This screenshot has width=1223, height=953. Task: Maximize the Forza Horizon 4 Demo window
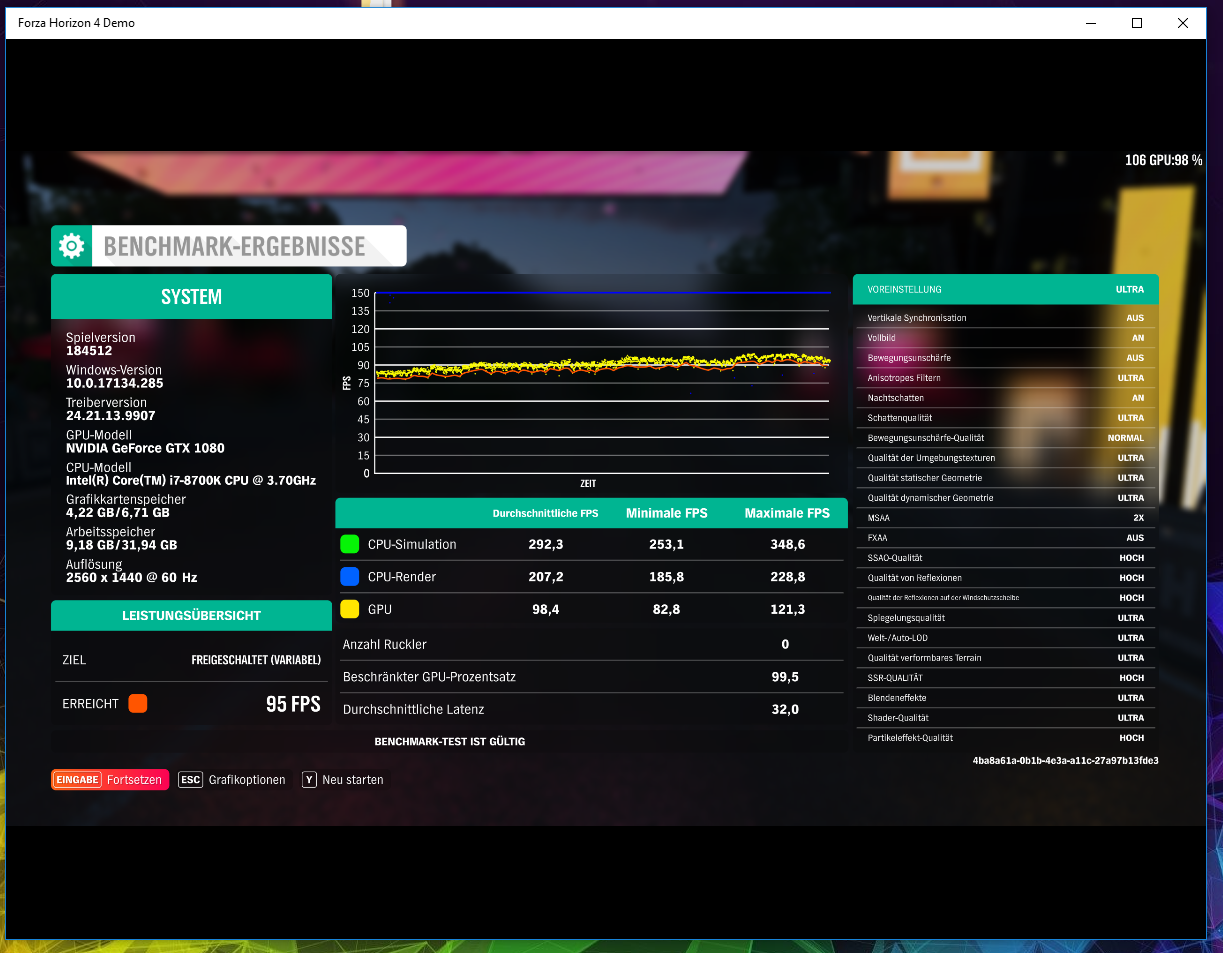(x=1137, y=23)
